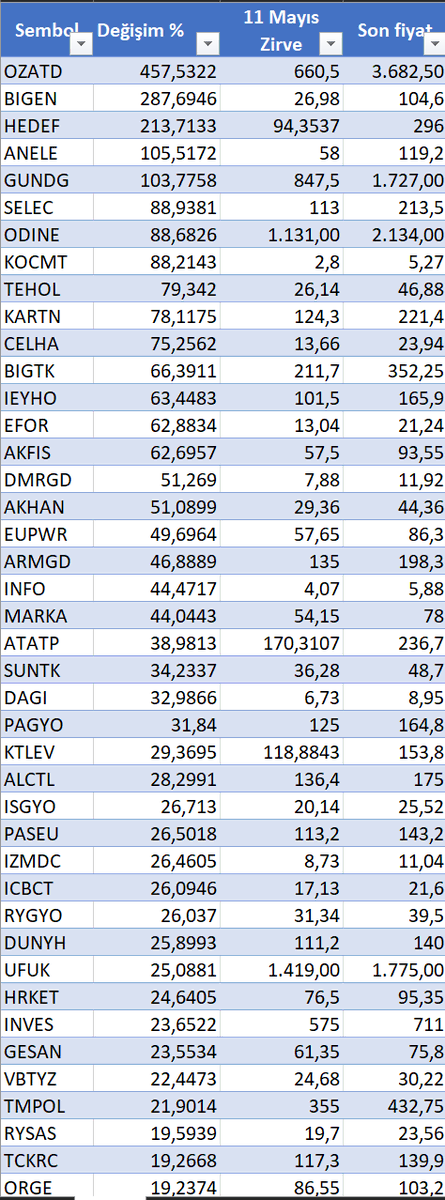Viewport: 445px width, 1200px height.
Task: Select the ARMGD symbol cell
Action: tap(47, 562)
